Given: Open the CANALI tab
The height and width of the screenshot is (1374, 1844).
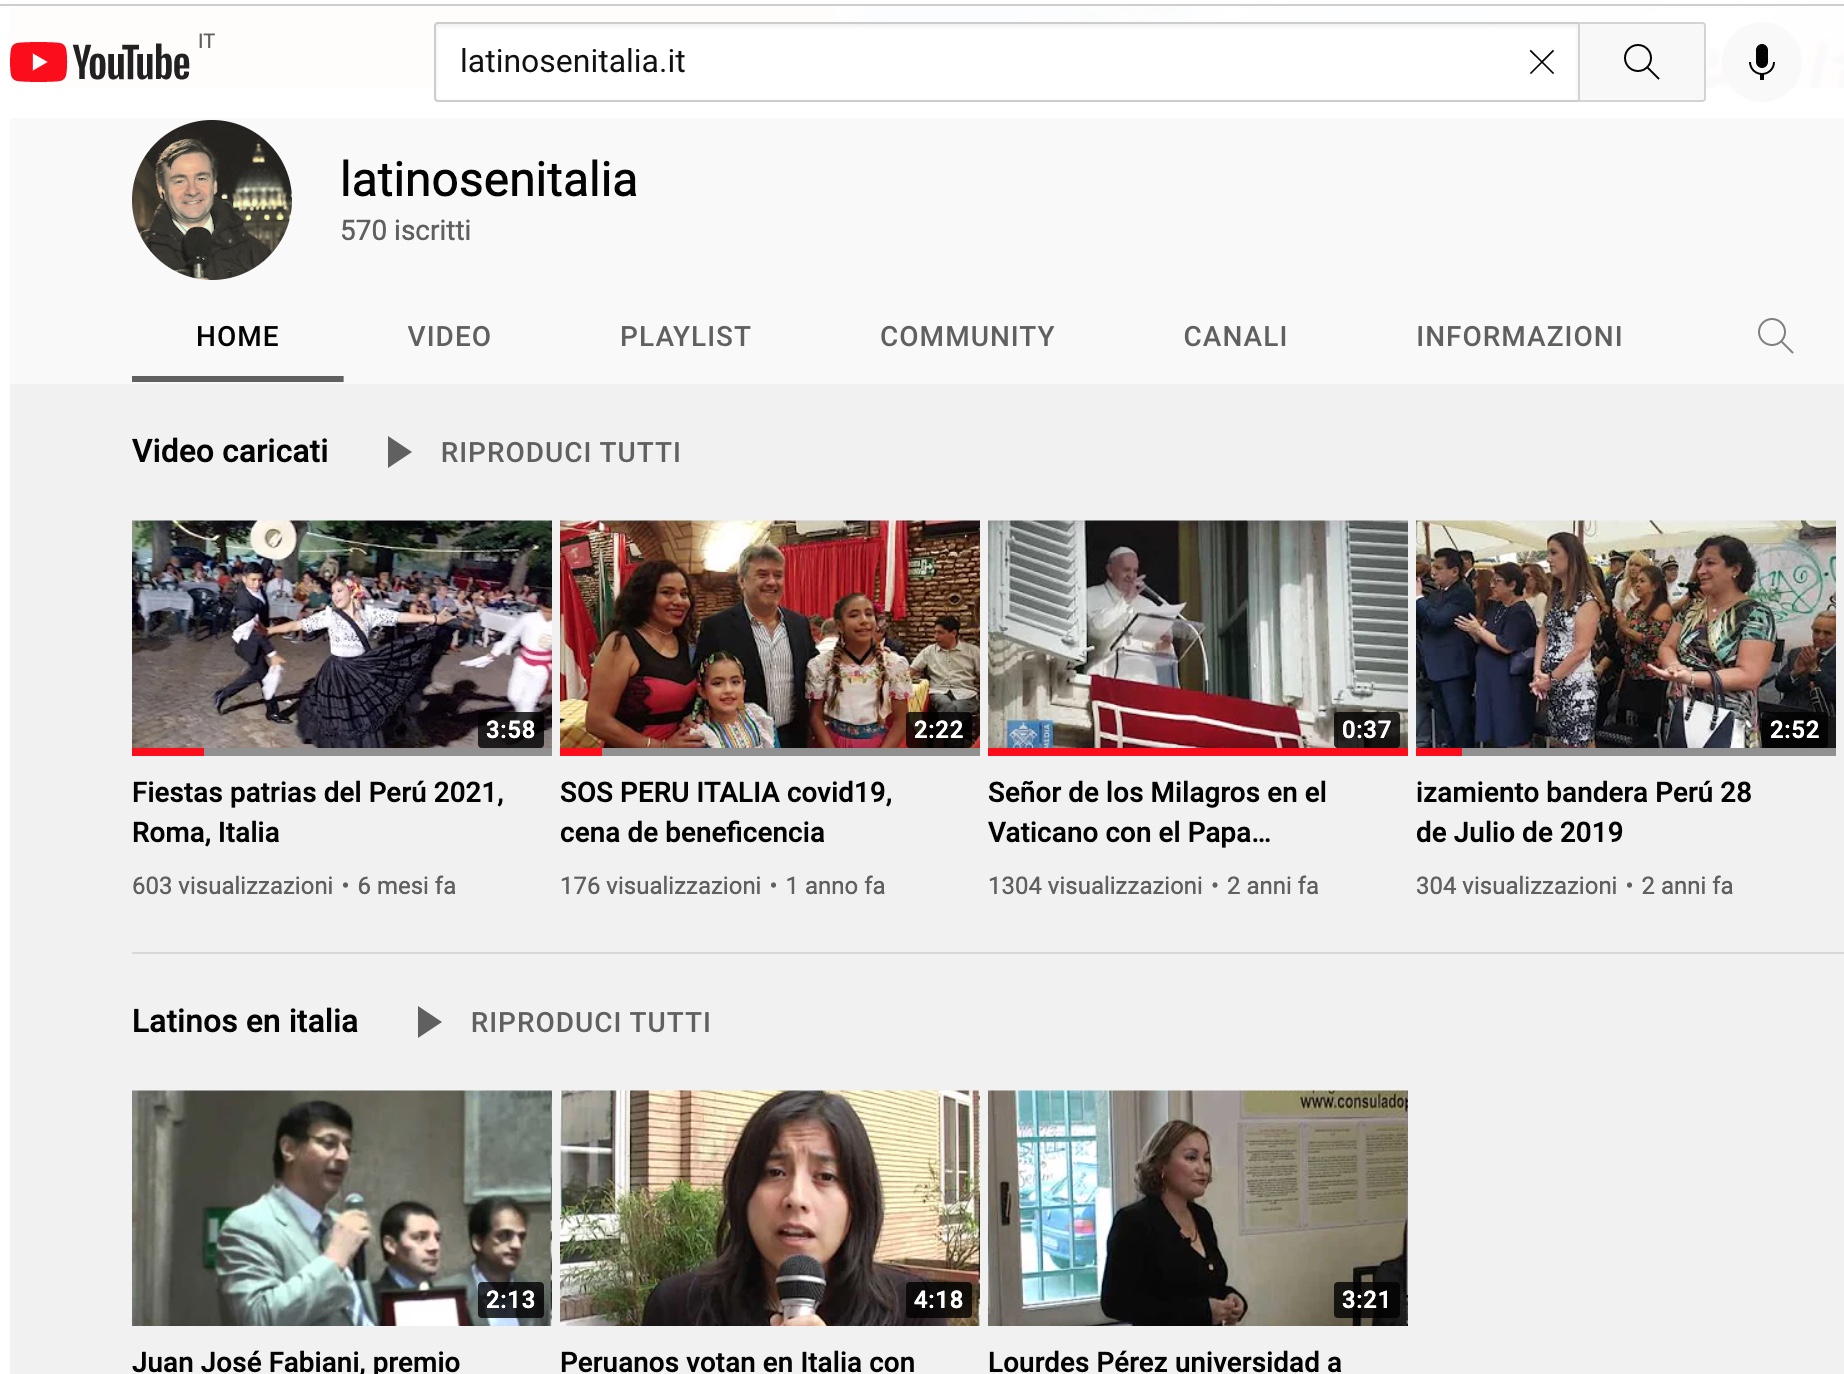Looking at the screenshot, I should (x=1235, y=337).
